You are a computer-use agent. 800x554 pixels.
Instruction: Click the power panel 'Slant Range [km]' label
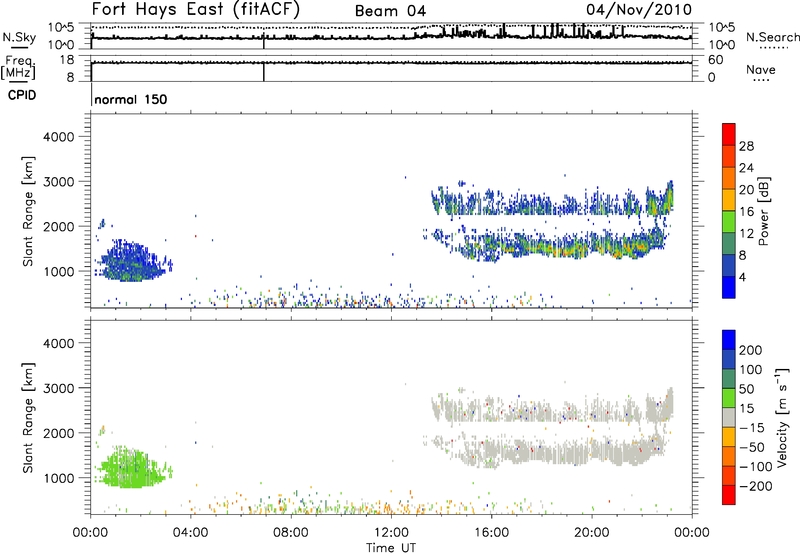point(29,211)
